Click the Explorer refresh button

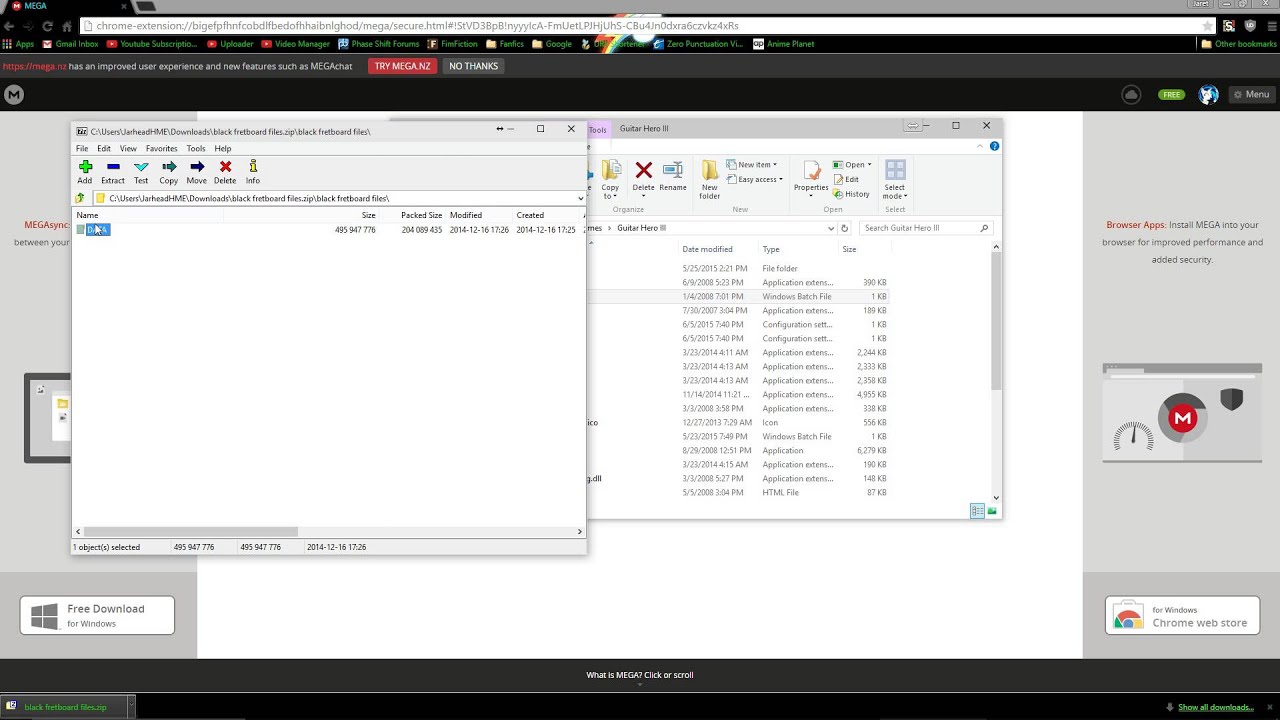[844, 228]
